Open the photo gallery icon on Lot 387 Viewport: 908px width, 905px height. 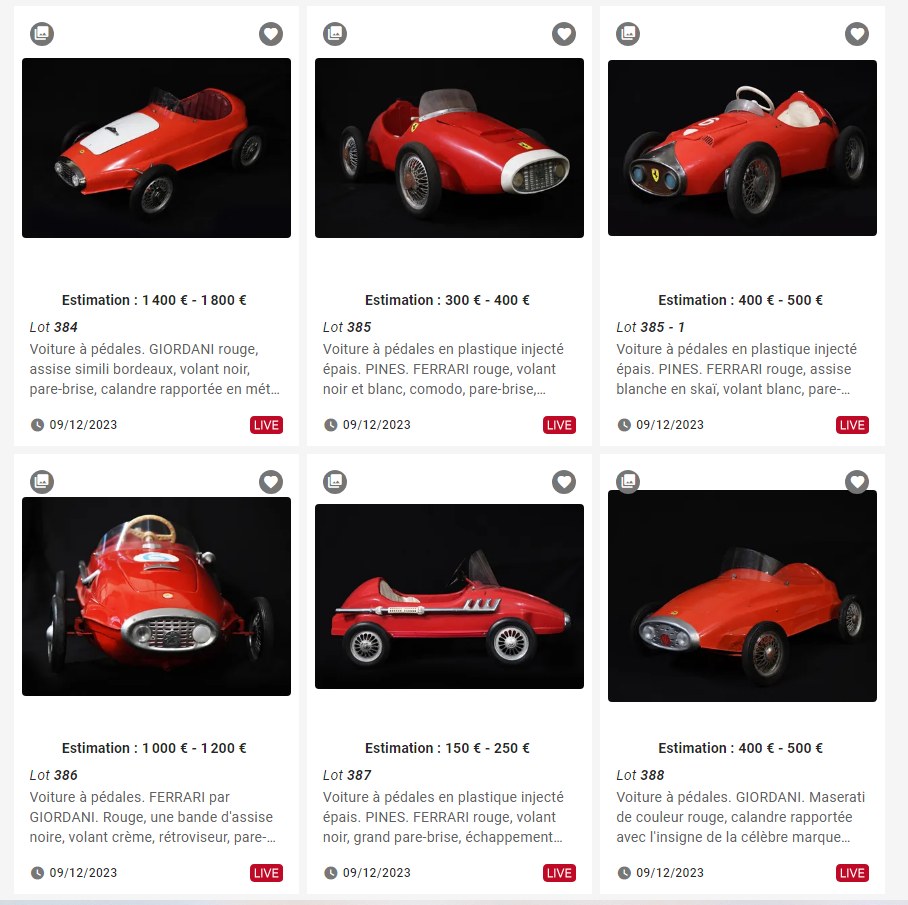click(x=335, y=482)
